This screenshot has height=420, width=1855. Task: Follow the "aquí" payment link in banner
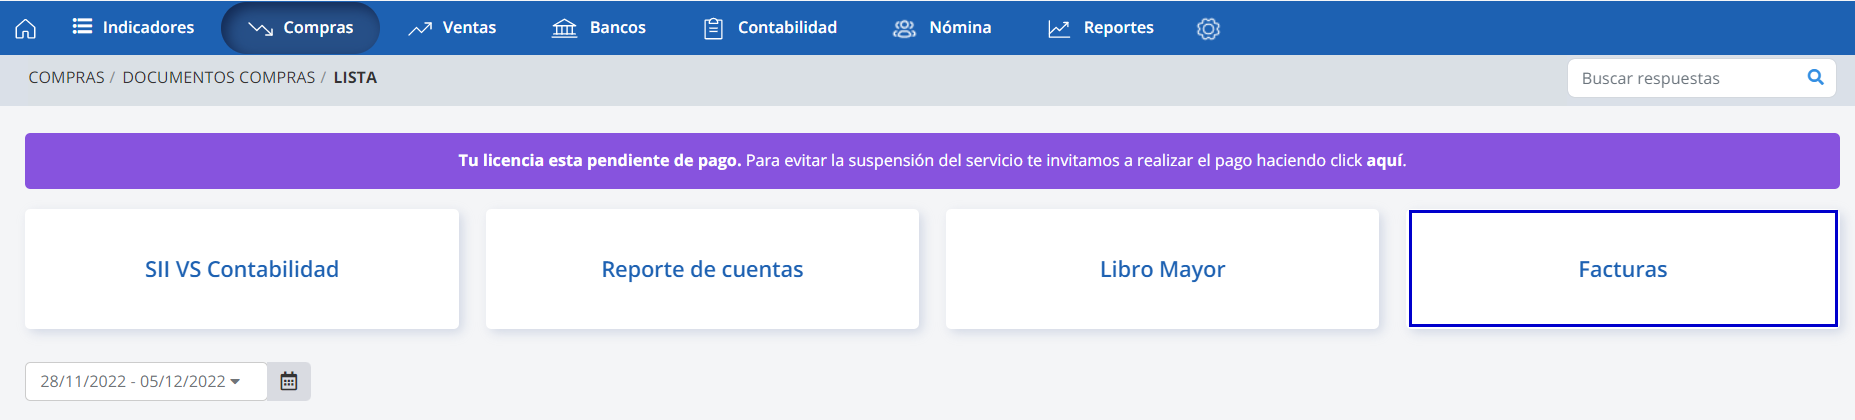[x=1384, y=161]
